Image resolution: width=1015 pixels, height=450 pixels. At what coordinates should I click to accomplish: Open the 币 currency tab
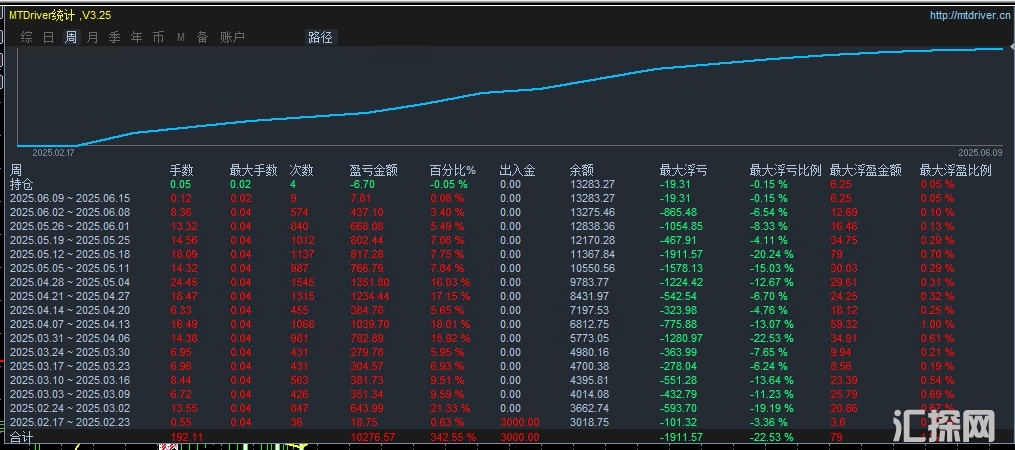159,38
